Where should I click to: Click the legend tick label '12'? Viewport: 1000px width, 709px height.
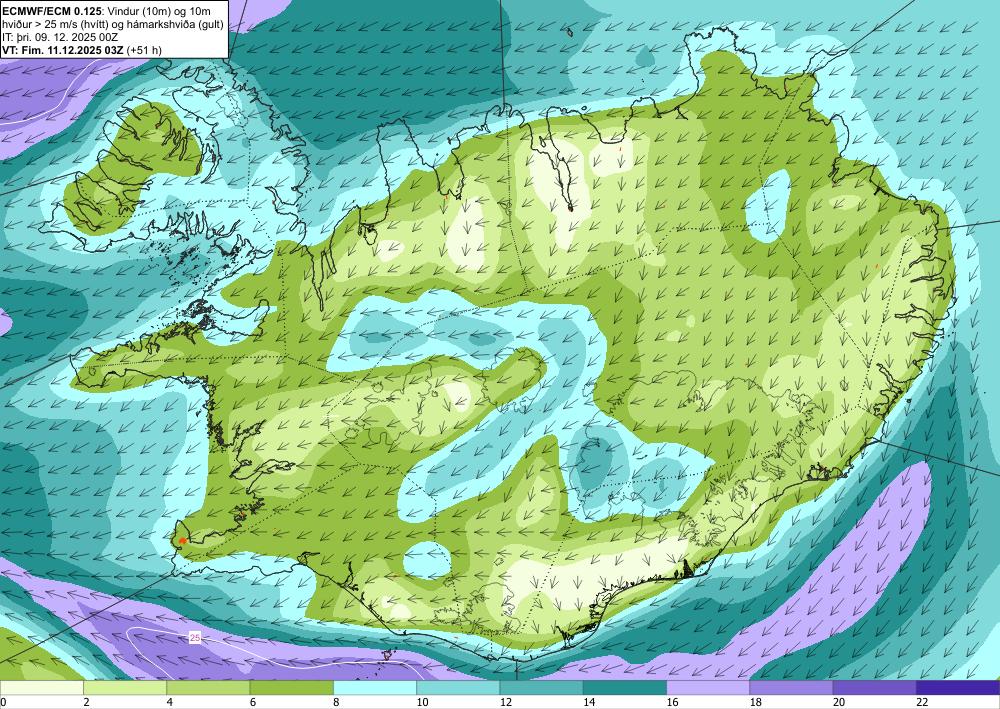pyautogui.click(x=506, y=702)
